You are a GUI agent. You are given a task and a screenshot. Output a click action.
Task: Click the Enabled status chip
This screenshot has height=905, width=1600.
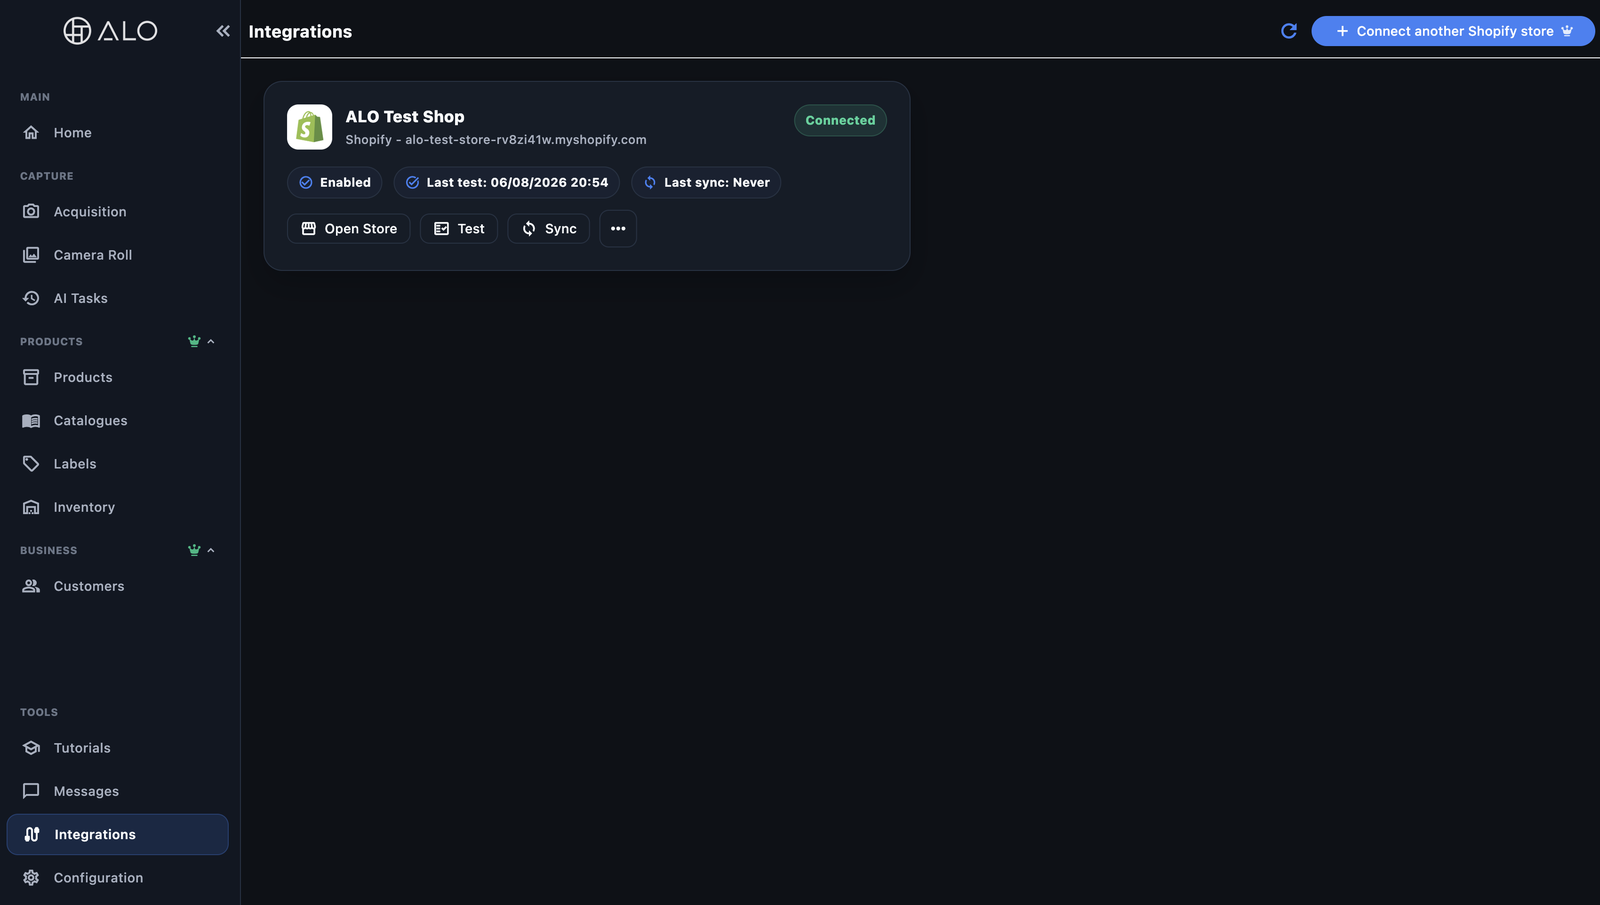[335, 182]
